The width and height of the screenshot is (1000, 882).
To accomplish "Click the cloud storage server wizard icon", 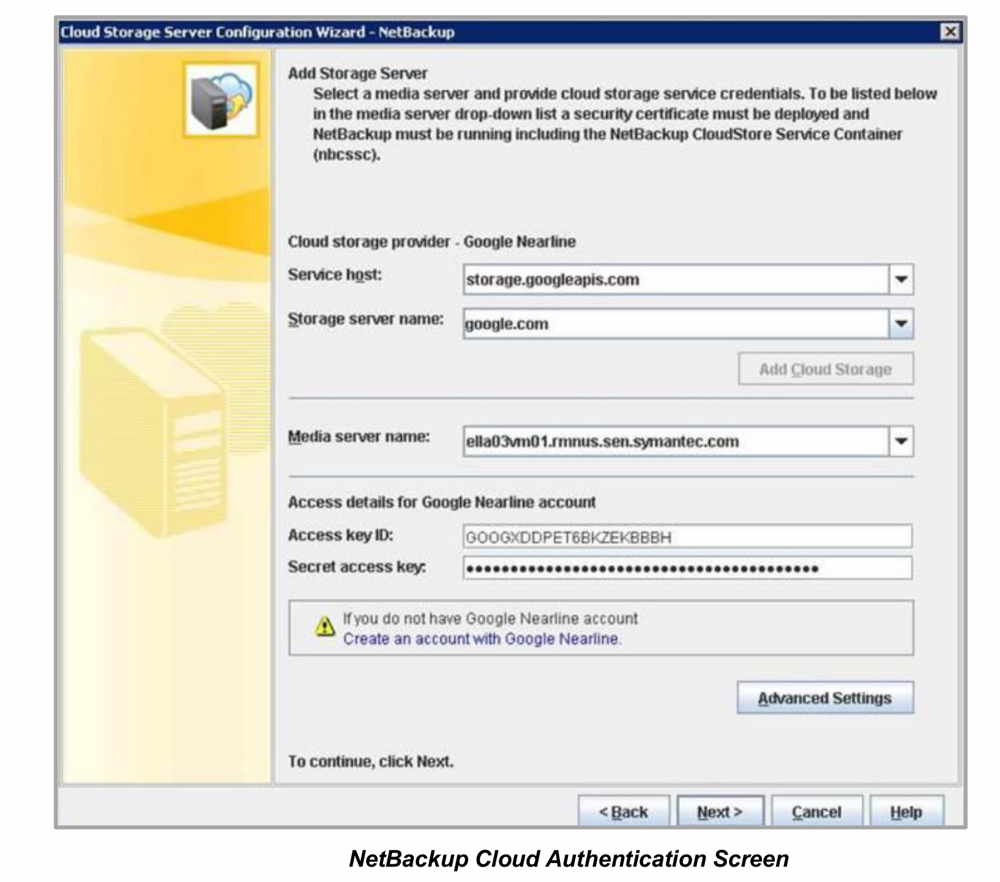I will (221, 99).
